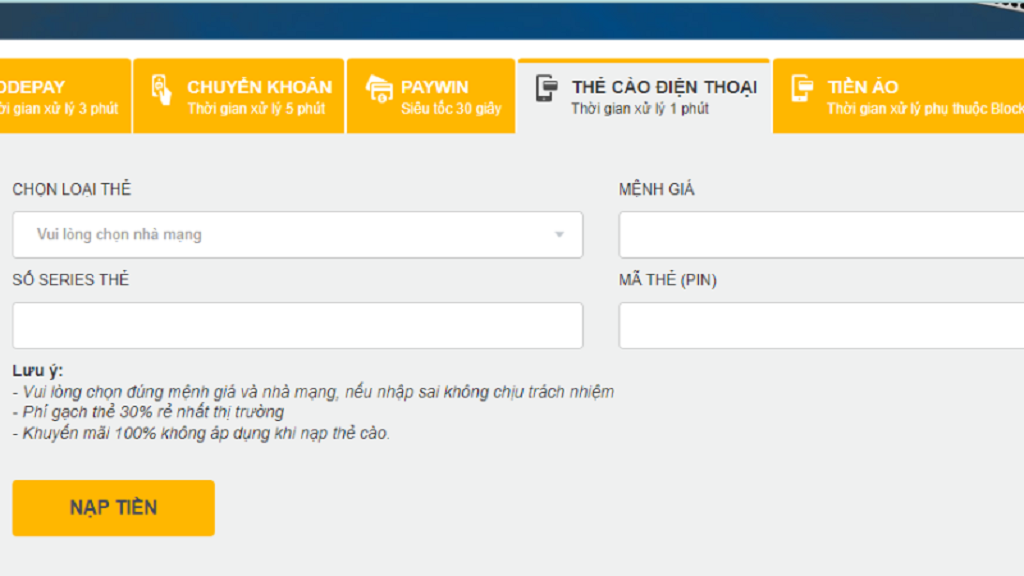This screenshot has height=576, width=1024.
Task: Click the 'Mệnh Giá' field label
Action: (656, 189)
